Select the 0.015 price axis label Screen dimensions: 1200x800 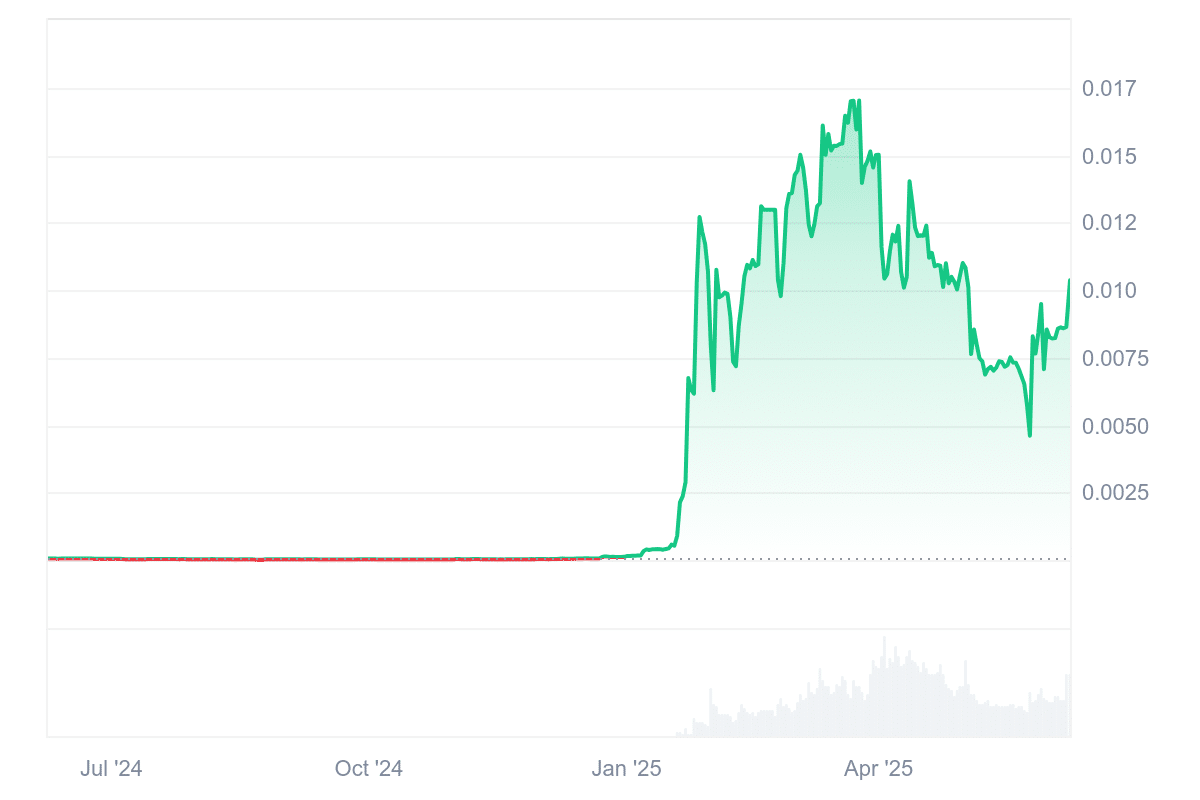click(1109, 157)
